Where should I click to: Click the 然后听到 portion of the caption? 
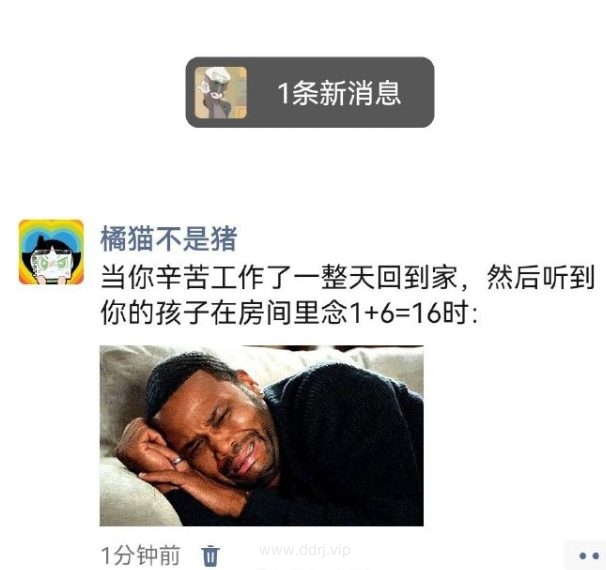click(x=540, y=277)
